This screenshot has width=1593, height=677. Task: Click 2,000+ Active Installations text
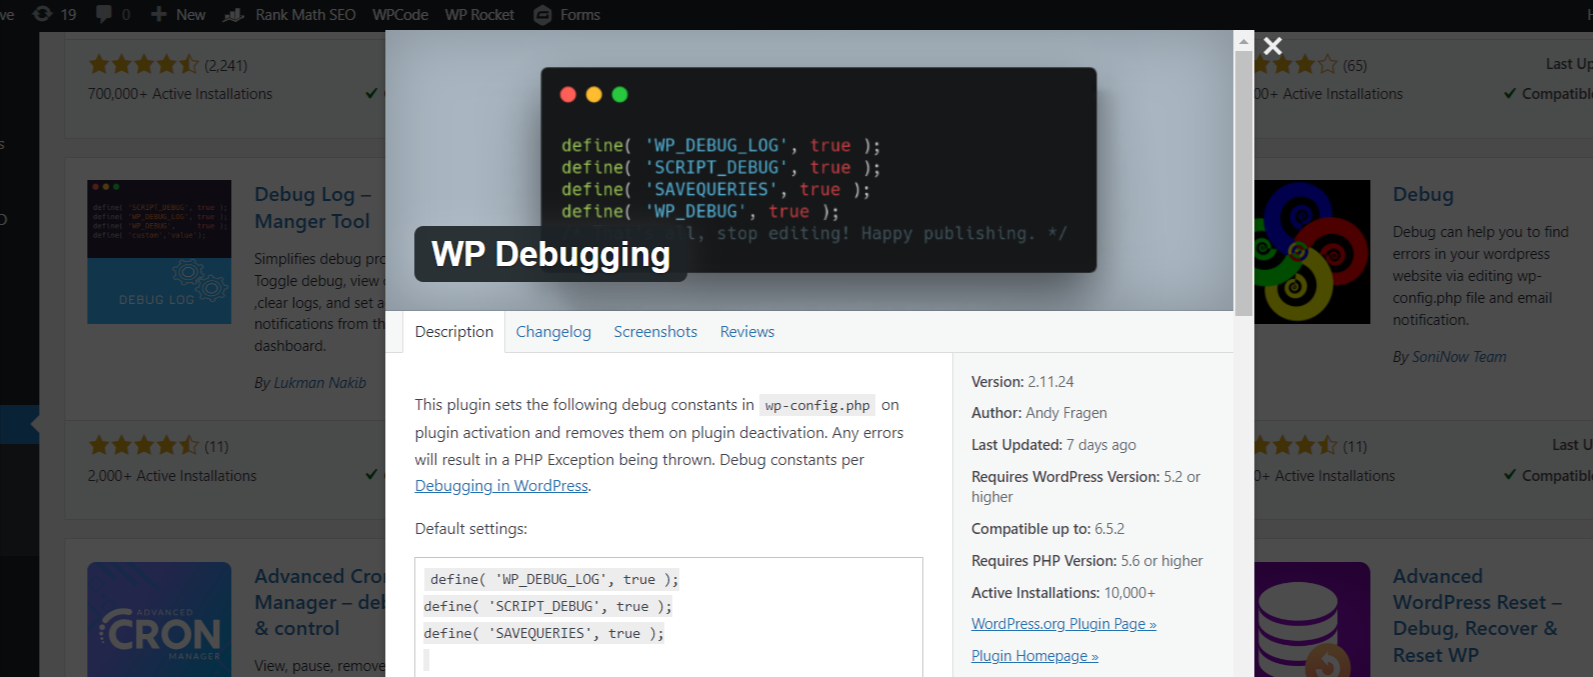point(172,475)
